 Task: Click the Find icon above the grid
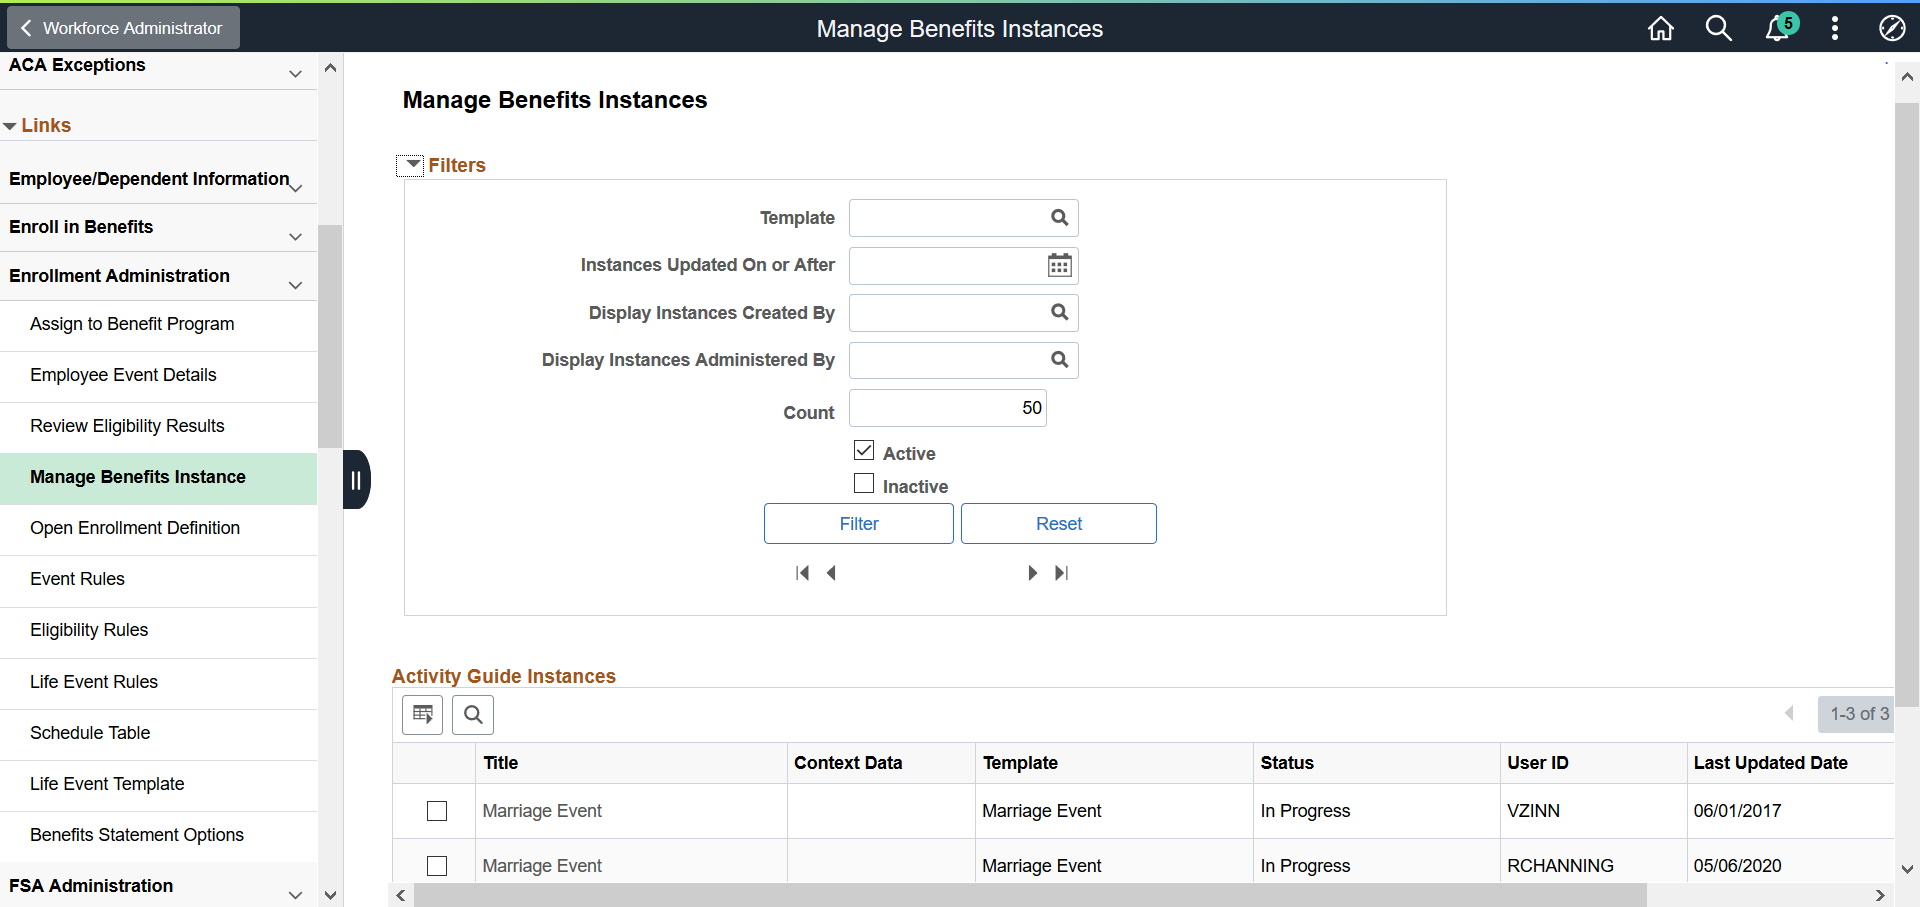coord(473,715)
